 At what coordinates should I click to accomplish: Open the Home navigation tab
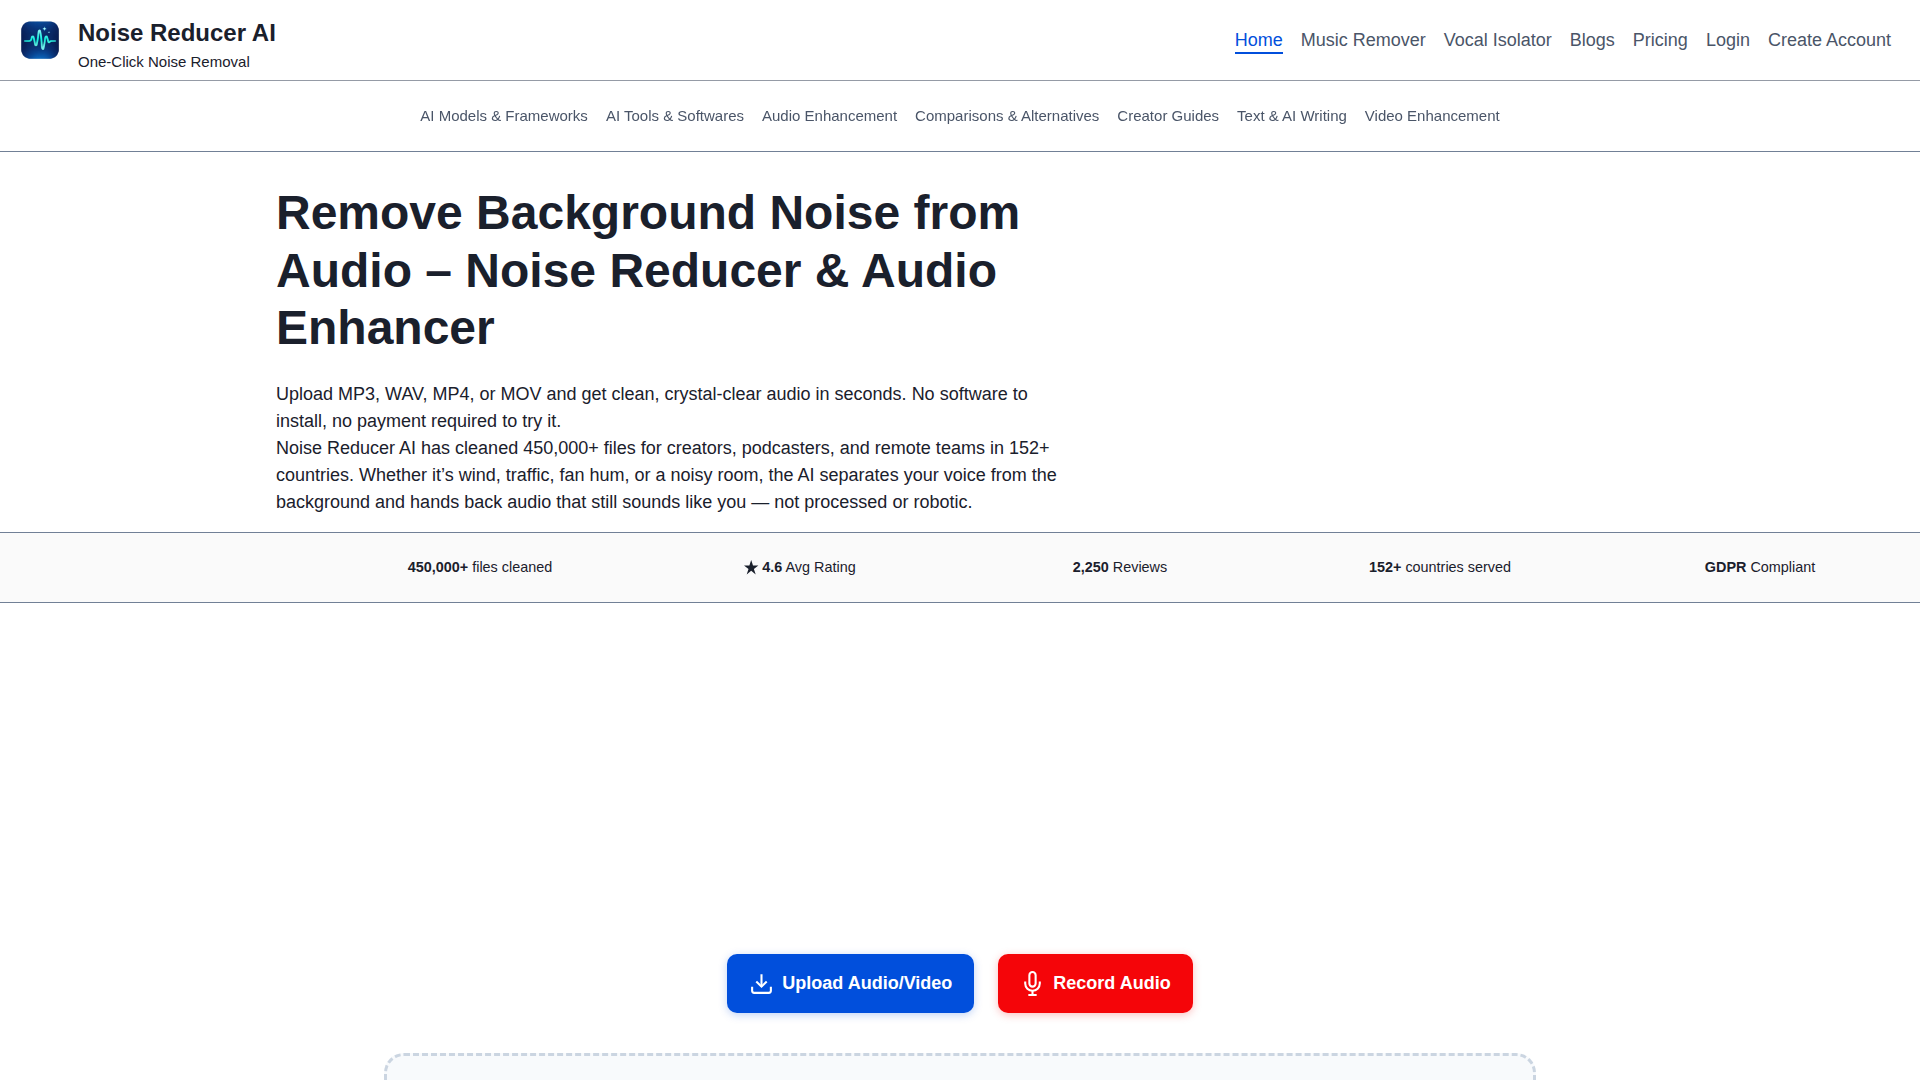[x=1258, y=40]
